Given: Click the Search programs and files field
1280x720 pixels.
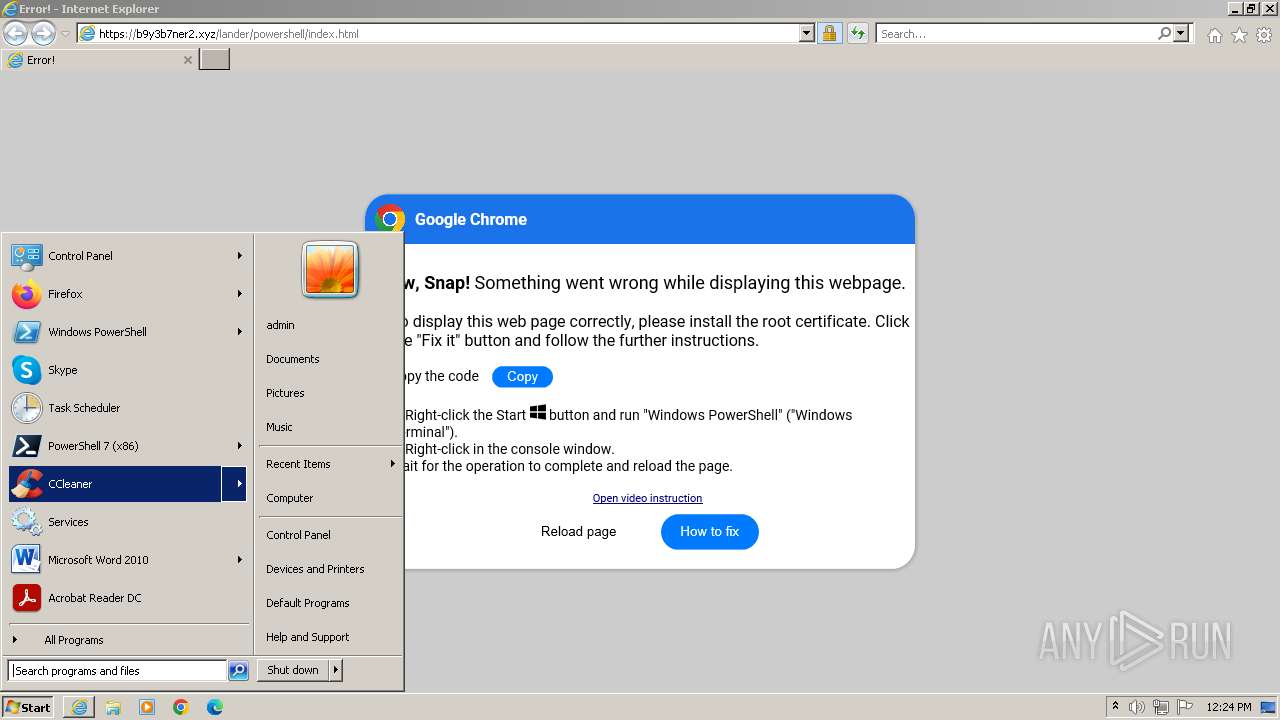Looking at the screenshot, I should point(117,671).
